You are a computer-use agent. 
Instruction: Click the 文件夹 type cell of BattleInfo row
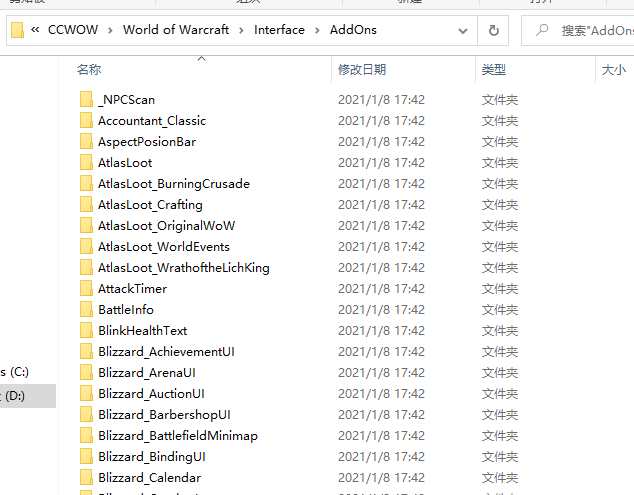click(x=500, y=310)
